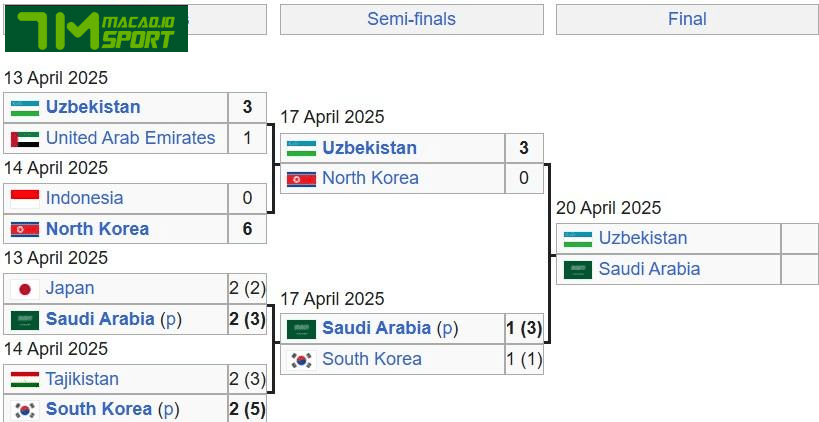Open North Korea link in quarter-finals
The width and height of the screenshot is (819, 422).
coord(97,229)
